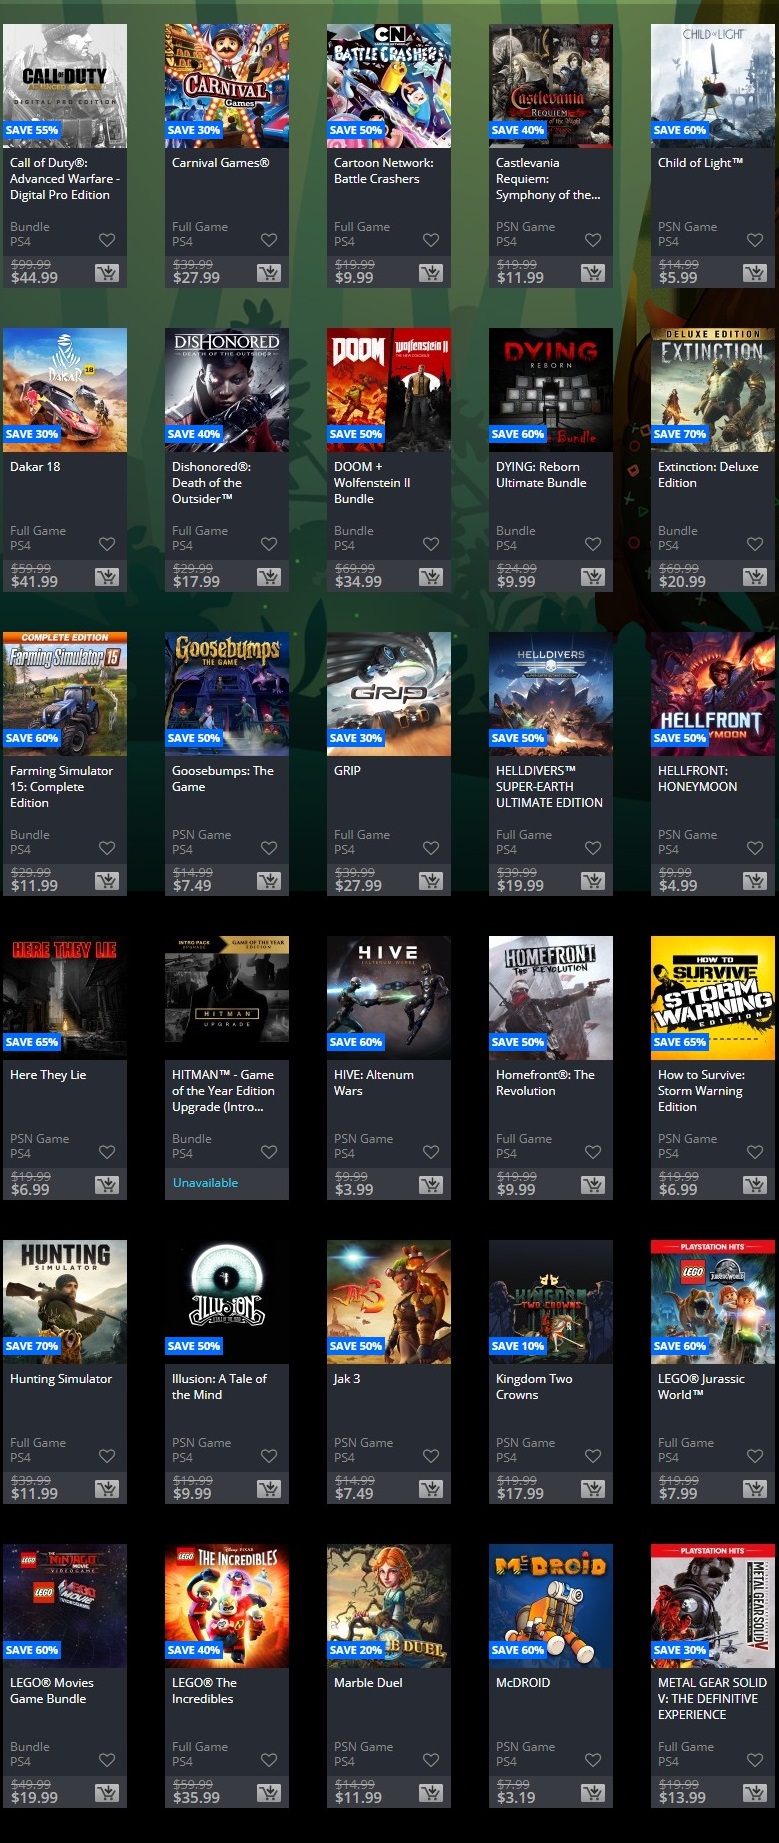Viewport: 779px width, 1843px height.
Task: Add Goosebumps: The Game to cart
Action: click(268, 880)
